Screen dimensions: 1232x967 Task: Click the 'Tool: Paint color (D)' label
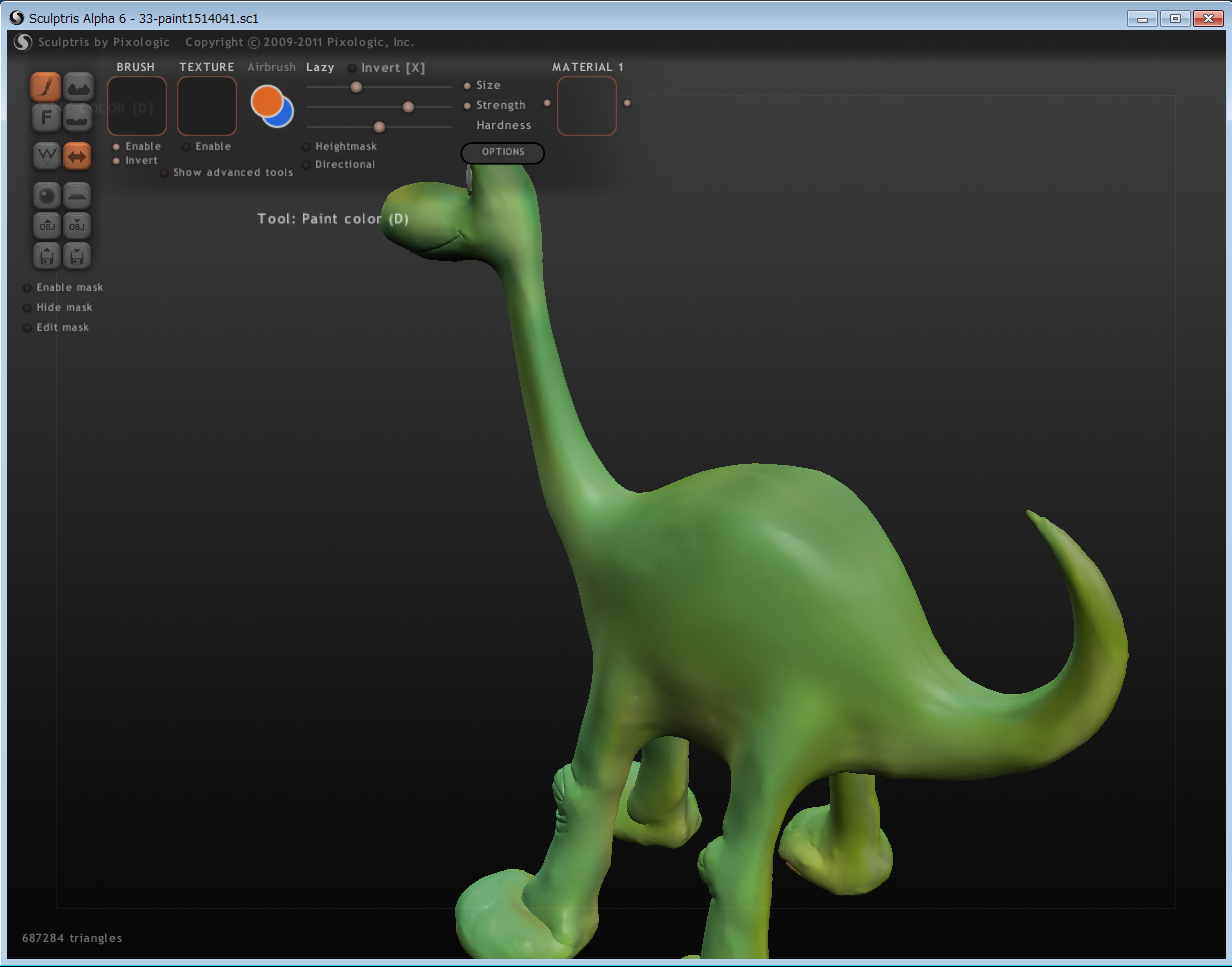(x=333, y=219)
